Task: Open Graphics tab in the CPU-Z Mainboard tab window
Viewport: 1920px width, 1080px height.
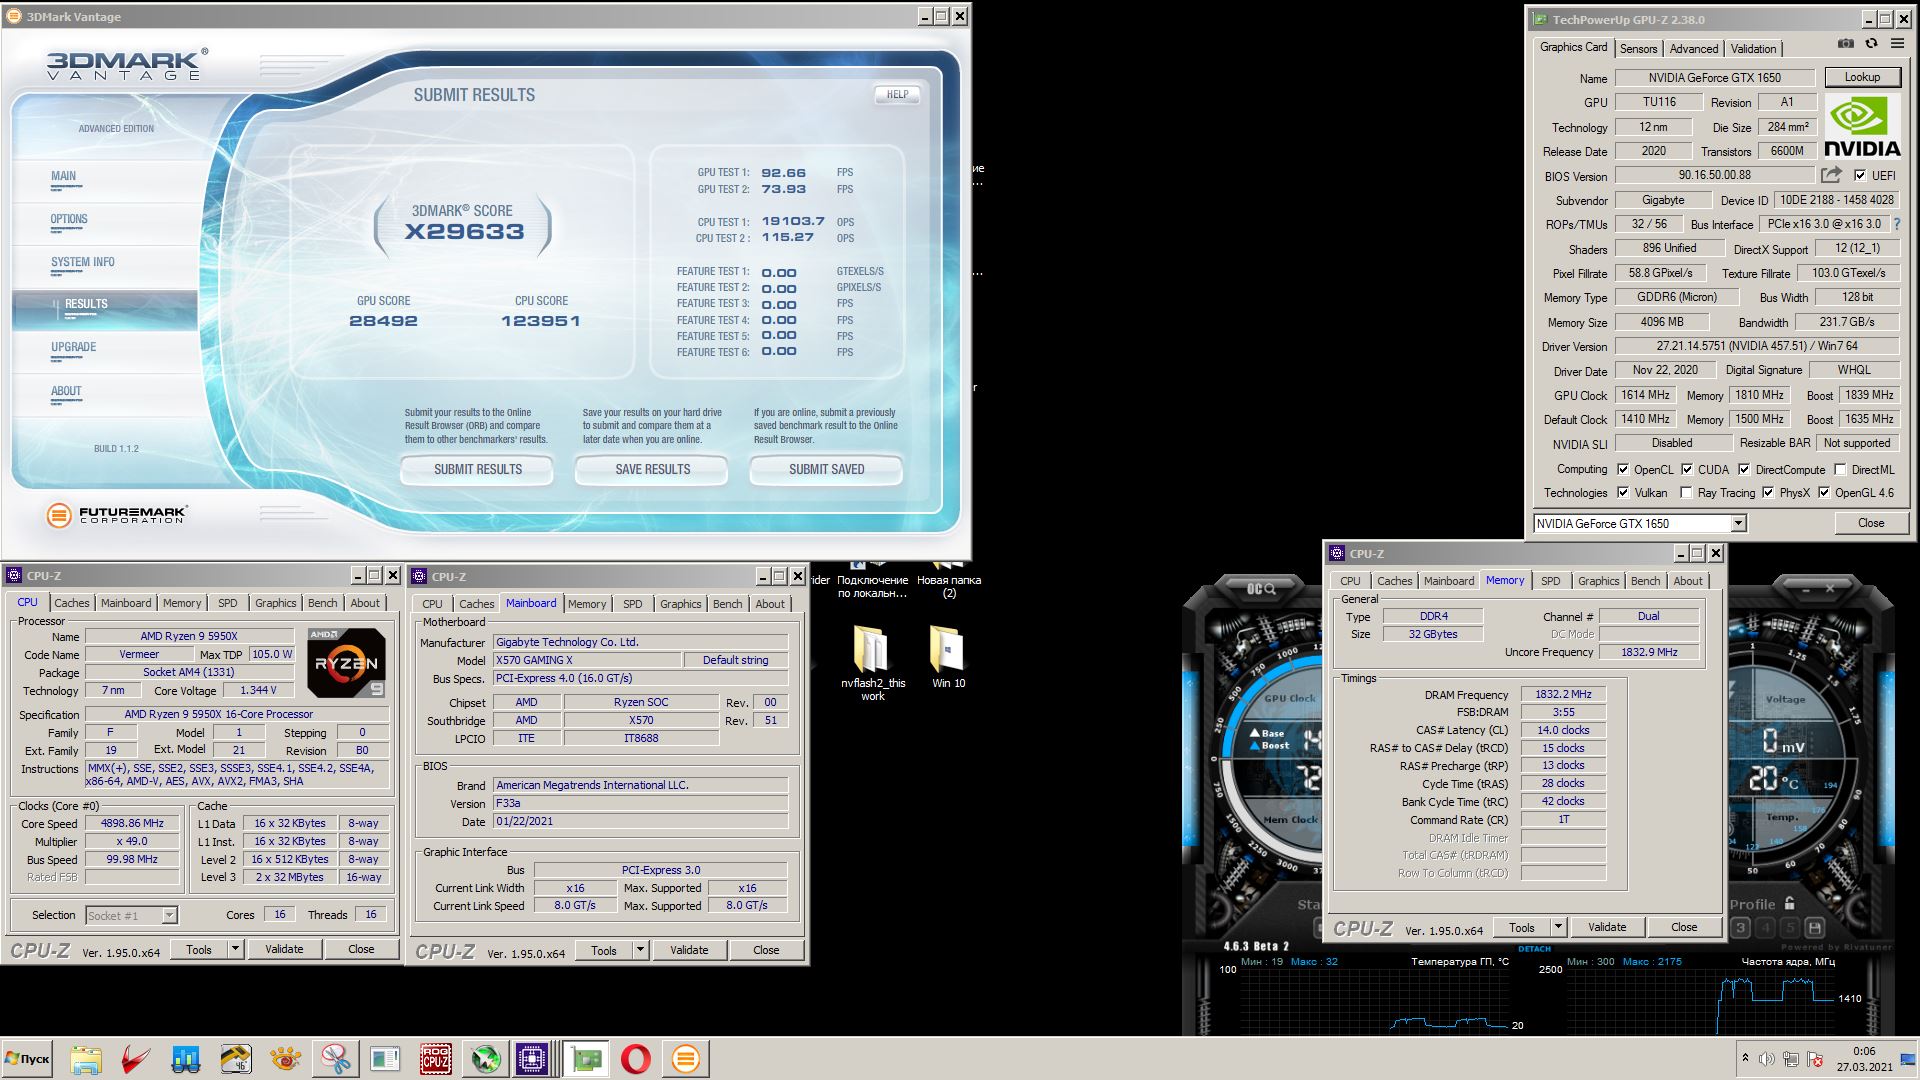Action: 680,604
